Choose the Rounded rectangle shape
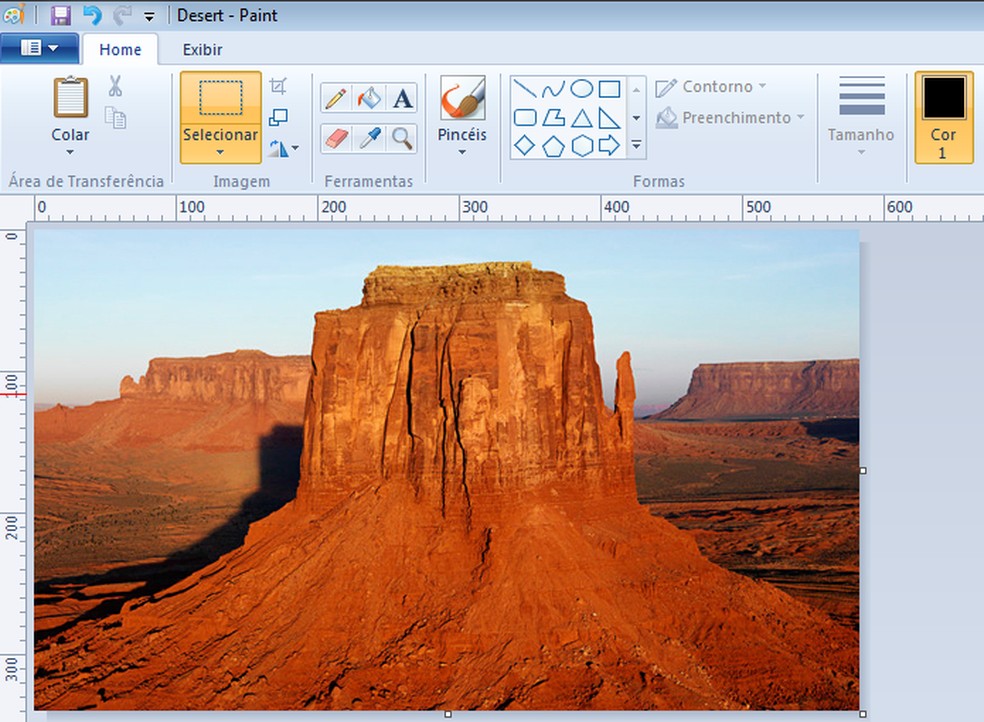 click(x=525, y=117)
